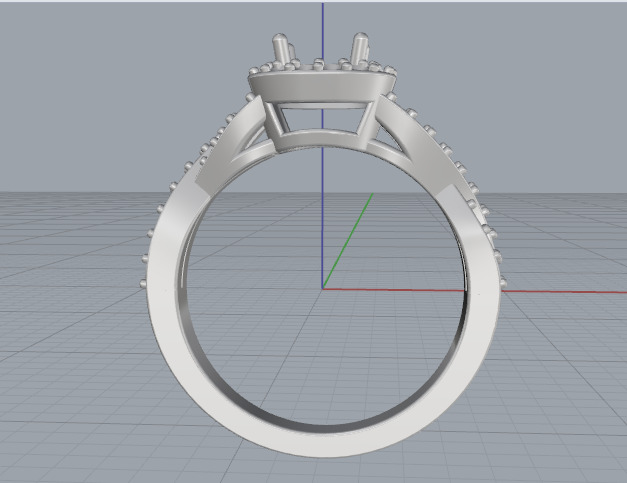Screen dimensions: 627x483
Task: Click the right tall prong on setting
Action: [x=359, y=48]
